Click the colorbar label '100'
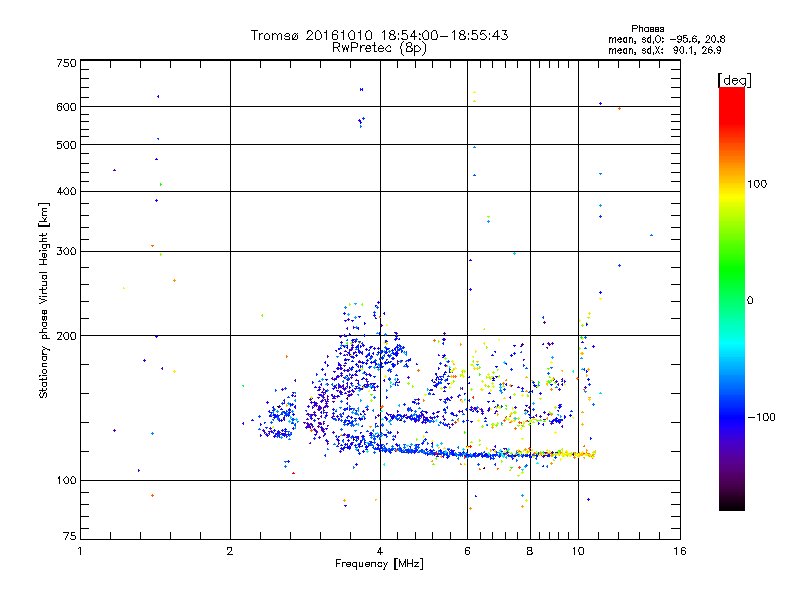800x600 pixels. [757, 184]
